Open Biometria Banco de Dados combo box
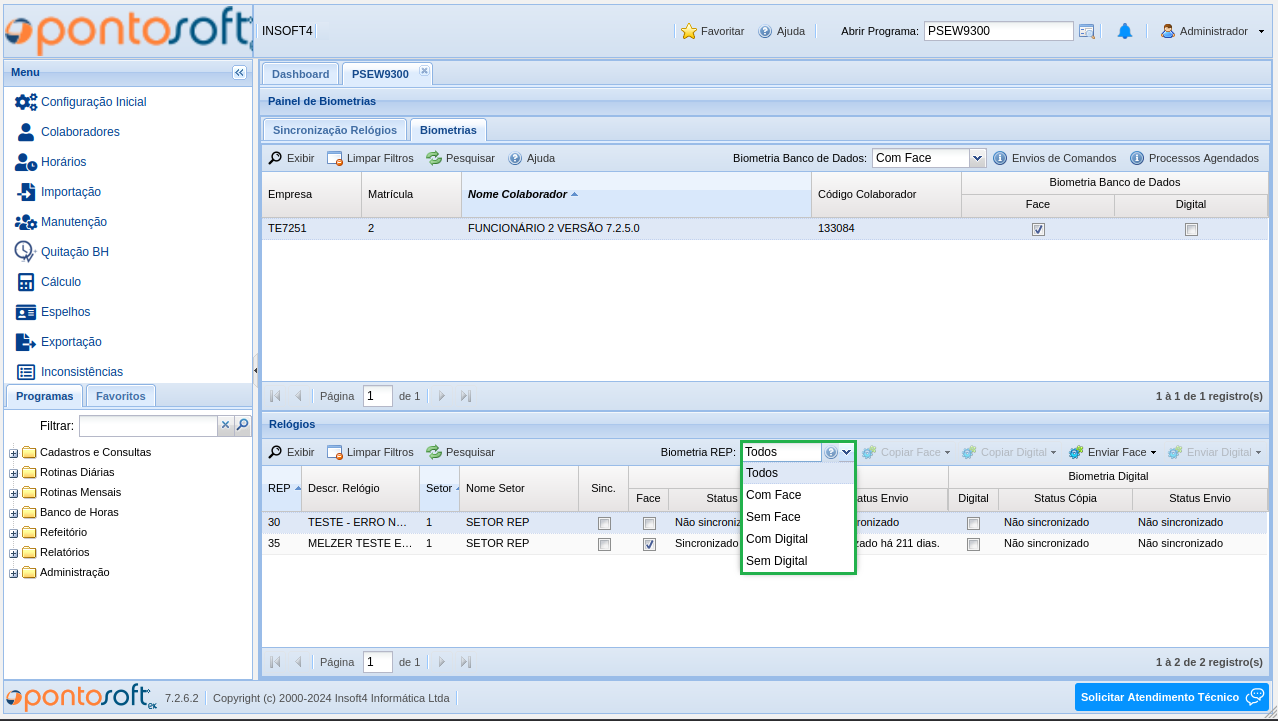Screen dimensions: 1278x721 pos(977,158)
